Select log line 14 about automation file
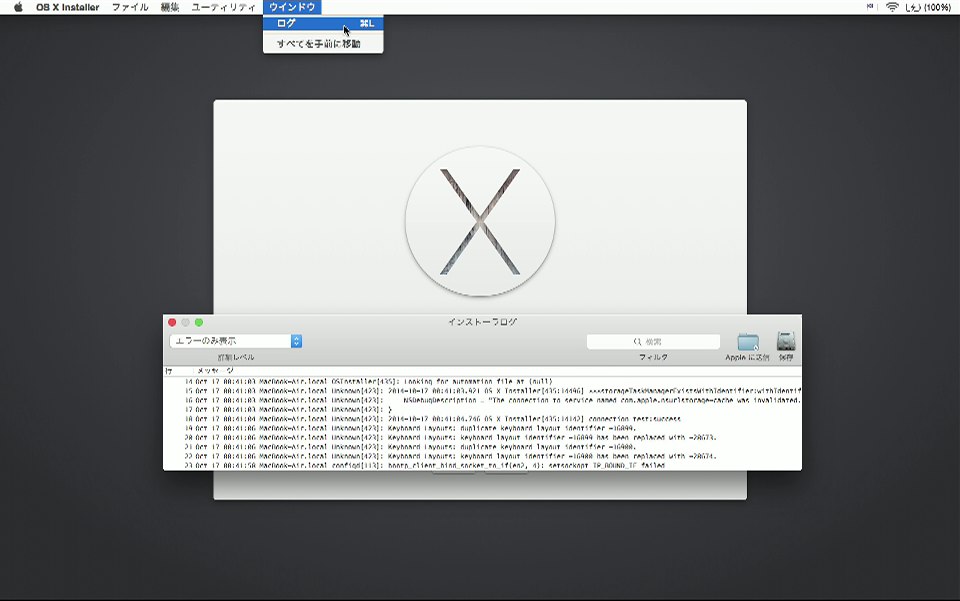Screen dimensions: 960x601 tap(482, 381)
